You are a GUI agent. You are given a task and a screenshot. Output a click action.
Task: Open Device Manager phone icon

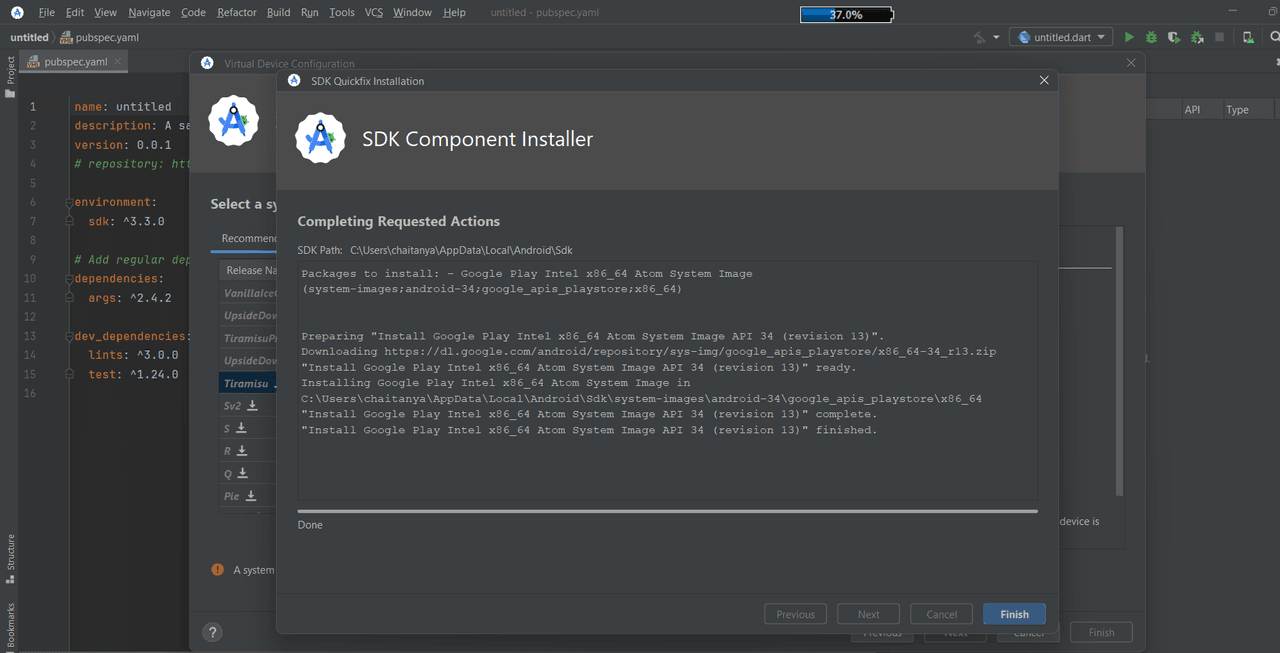point(1248,37)
